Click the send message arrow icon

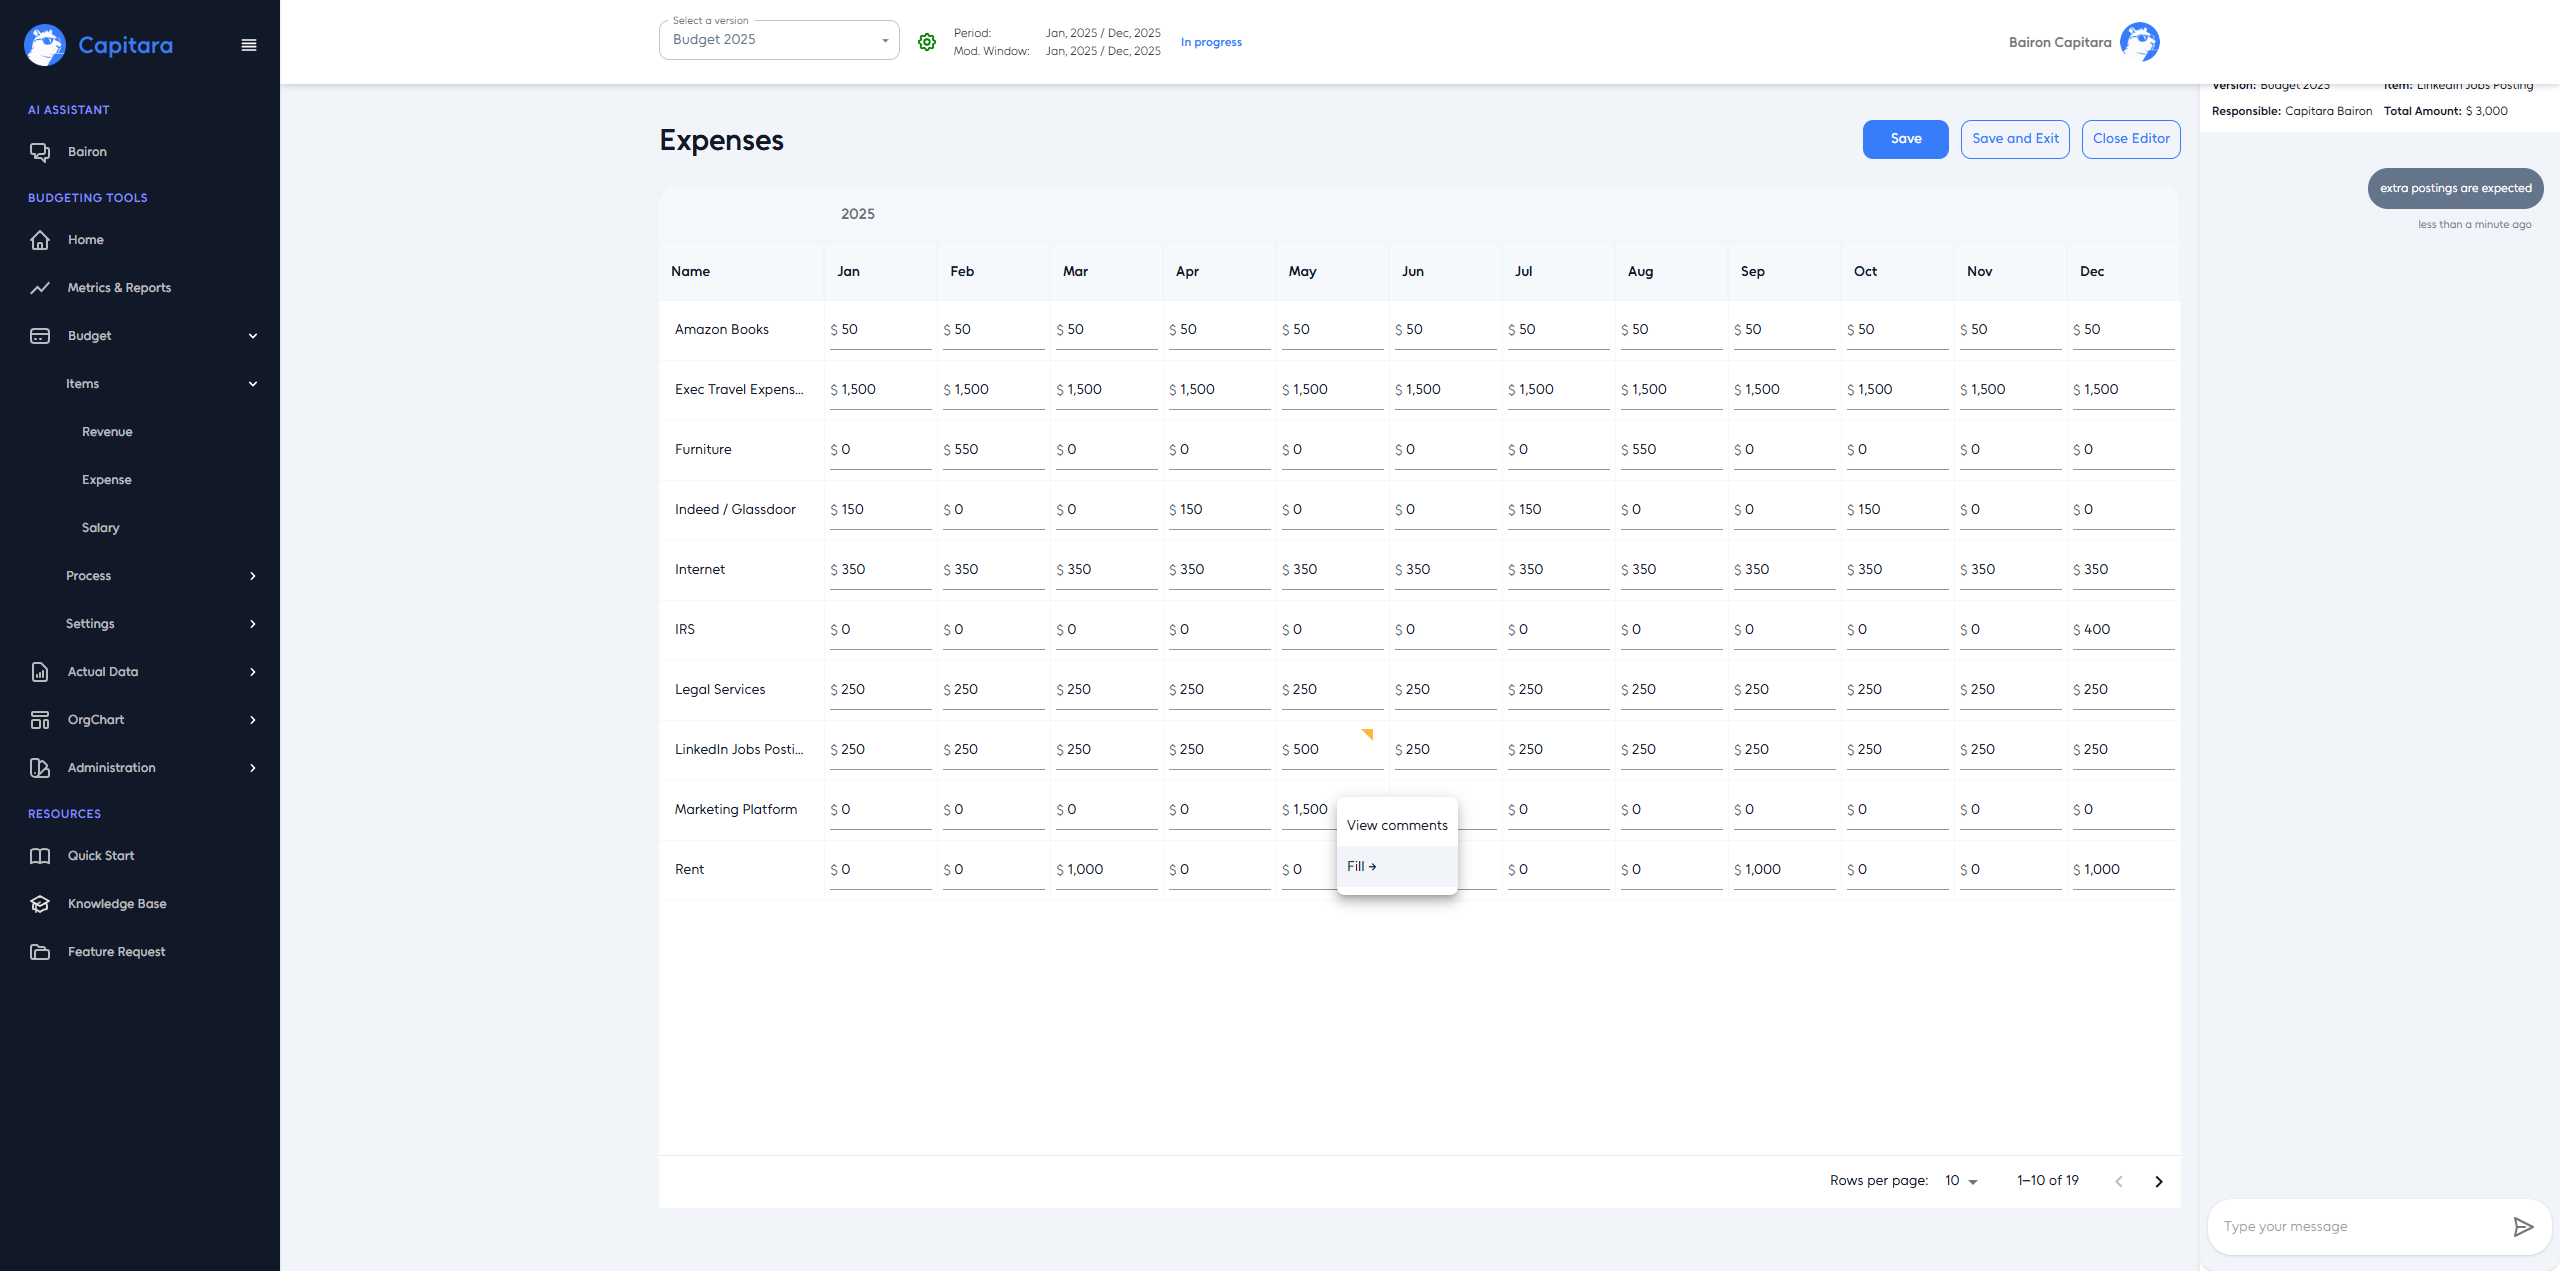pos(2523,1227)
